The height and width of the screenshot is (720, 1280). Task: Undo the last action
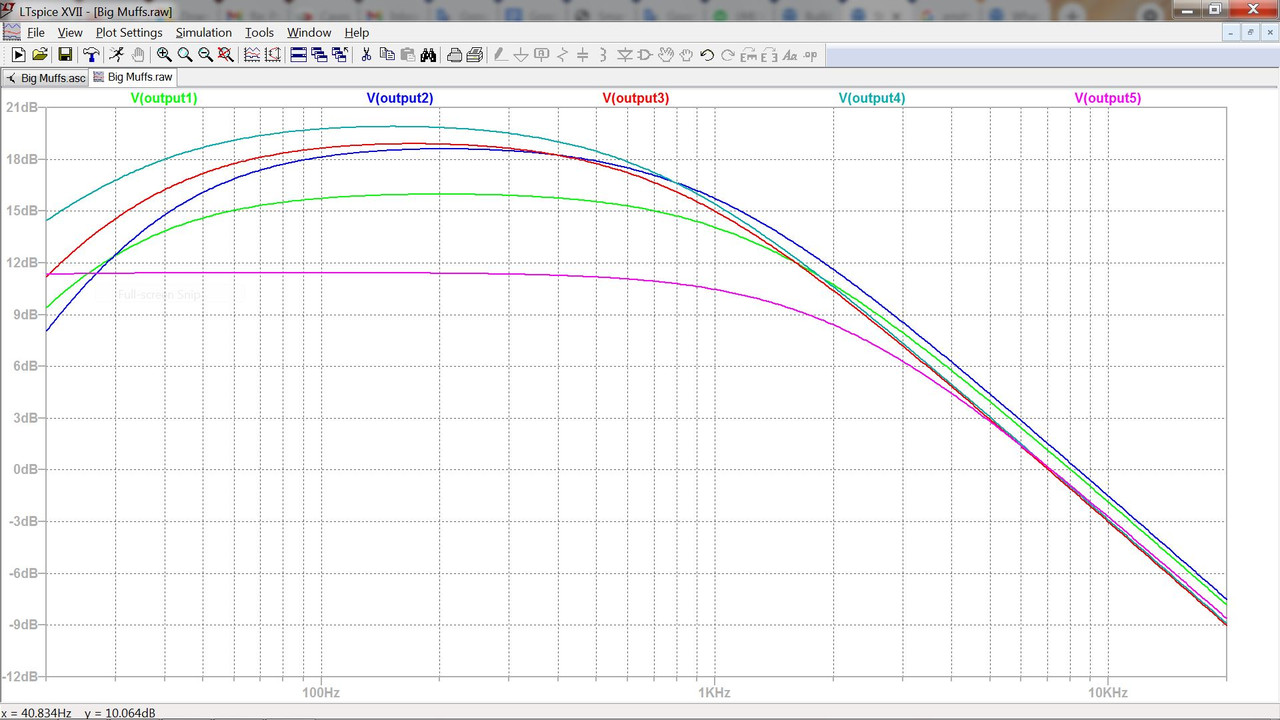click(x=707, y=55)
